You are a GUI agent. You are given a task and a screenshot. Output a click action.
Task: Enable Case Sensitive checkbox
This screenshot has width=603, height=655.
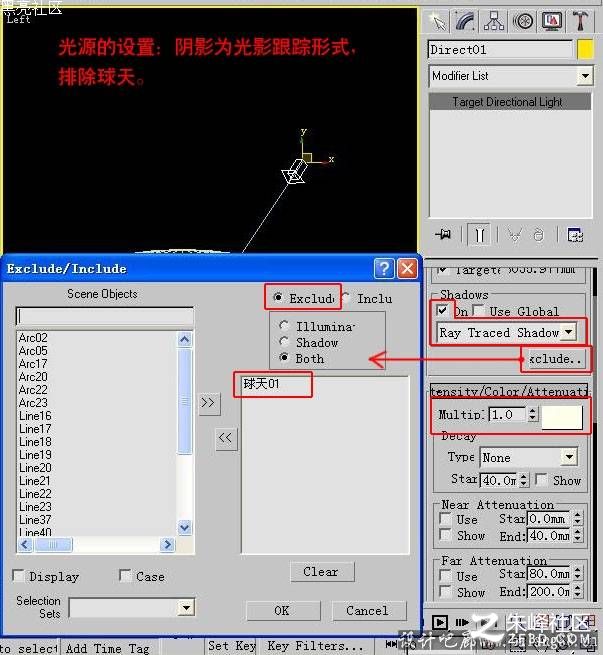tap(125, 576)
